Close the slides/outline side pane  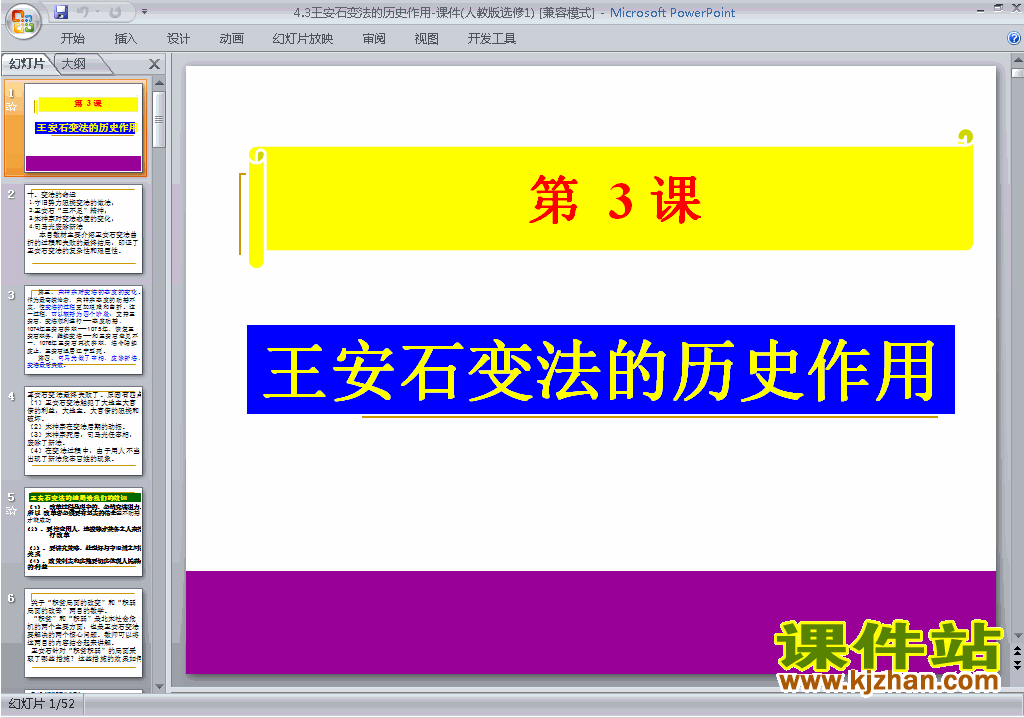[x=154, y=64]
